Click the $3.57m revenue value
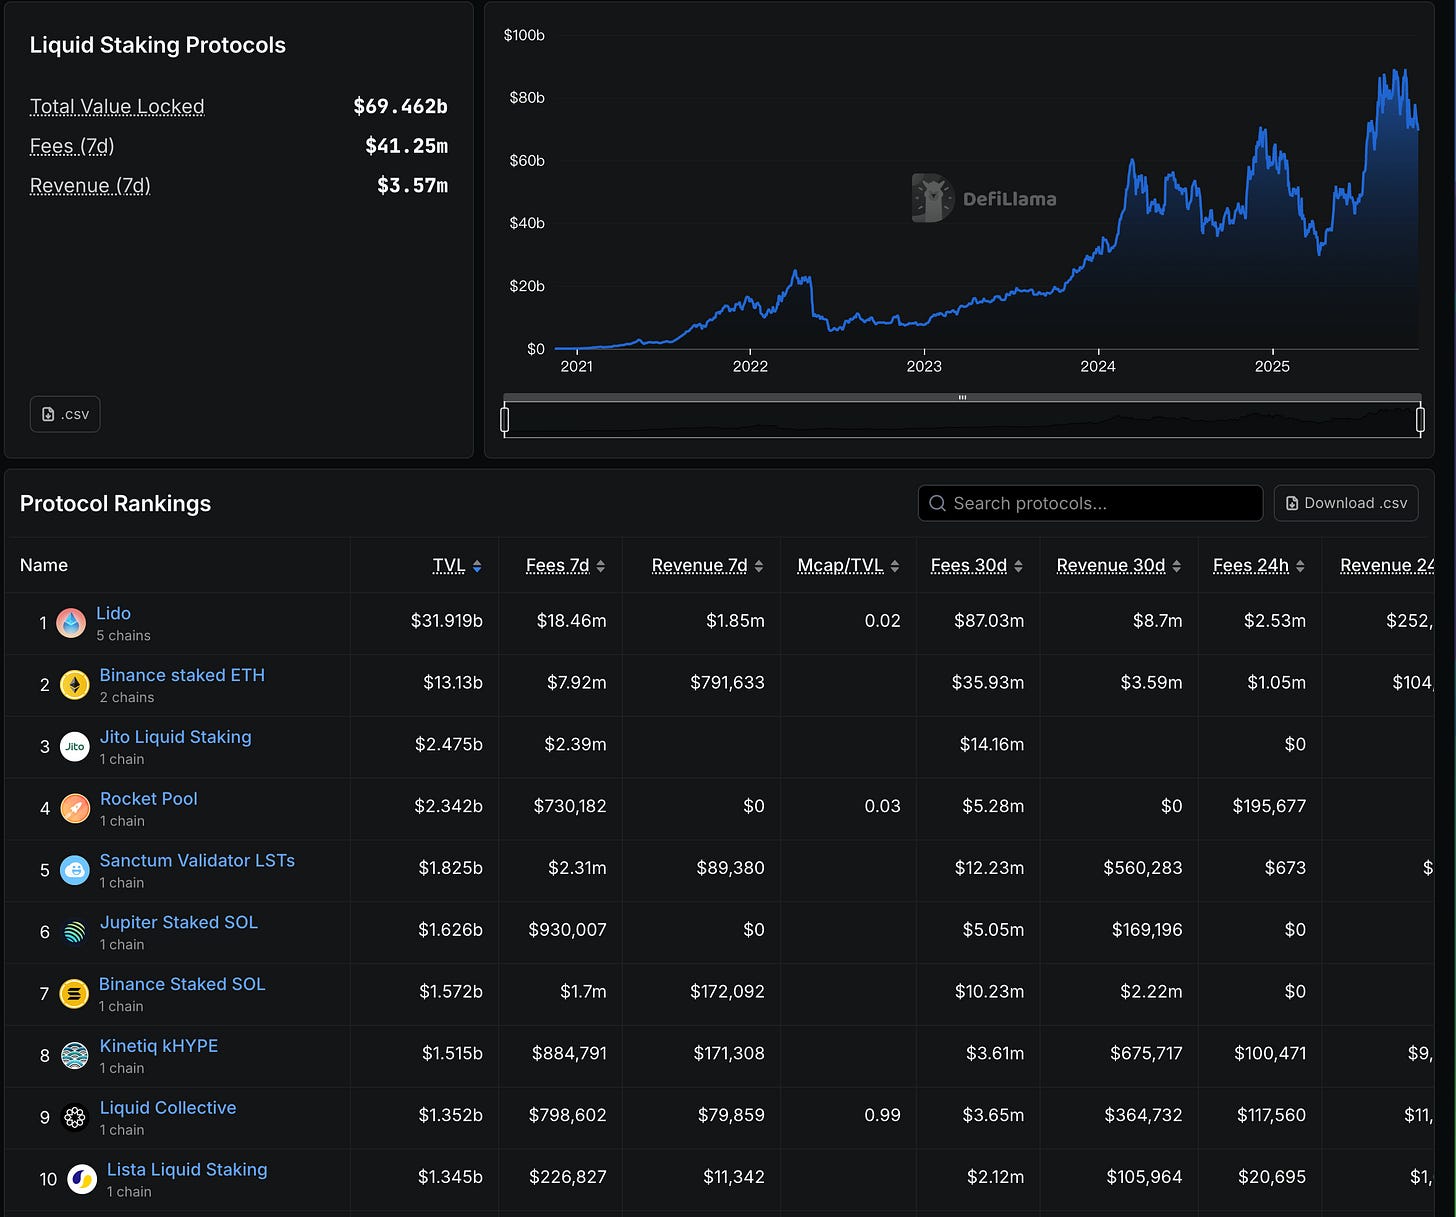The height and width of the screenshot is (1217, 1456). 412,185
